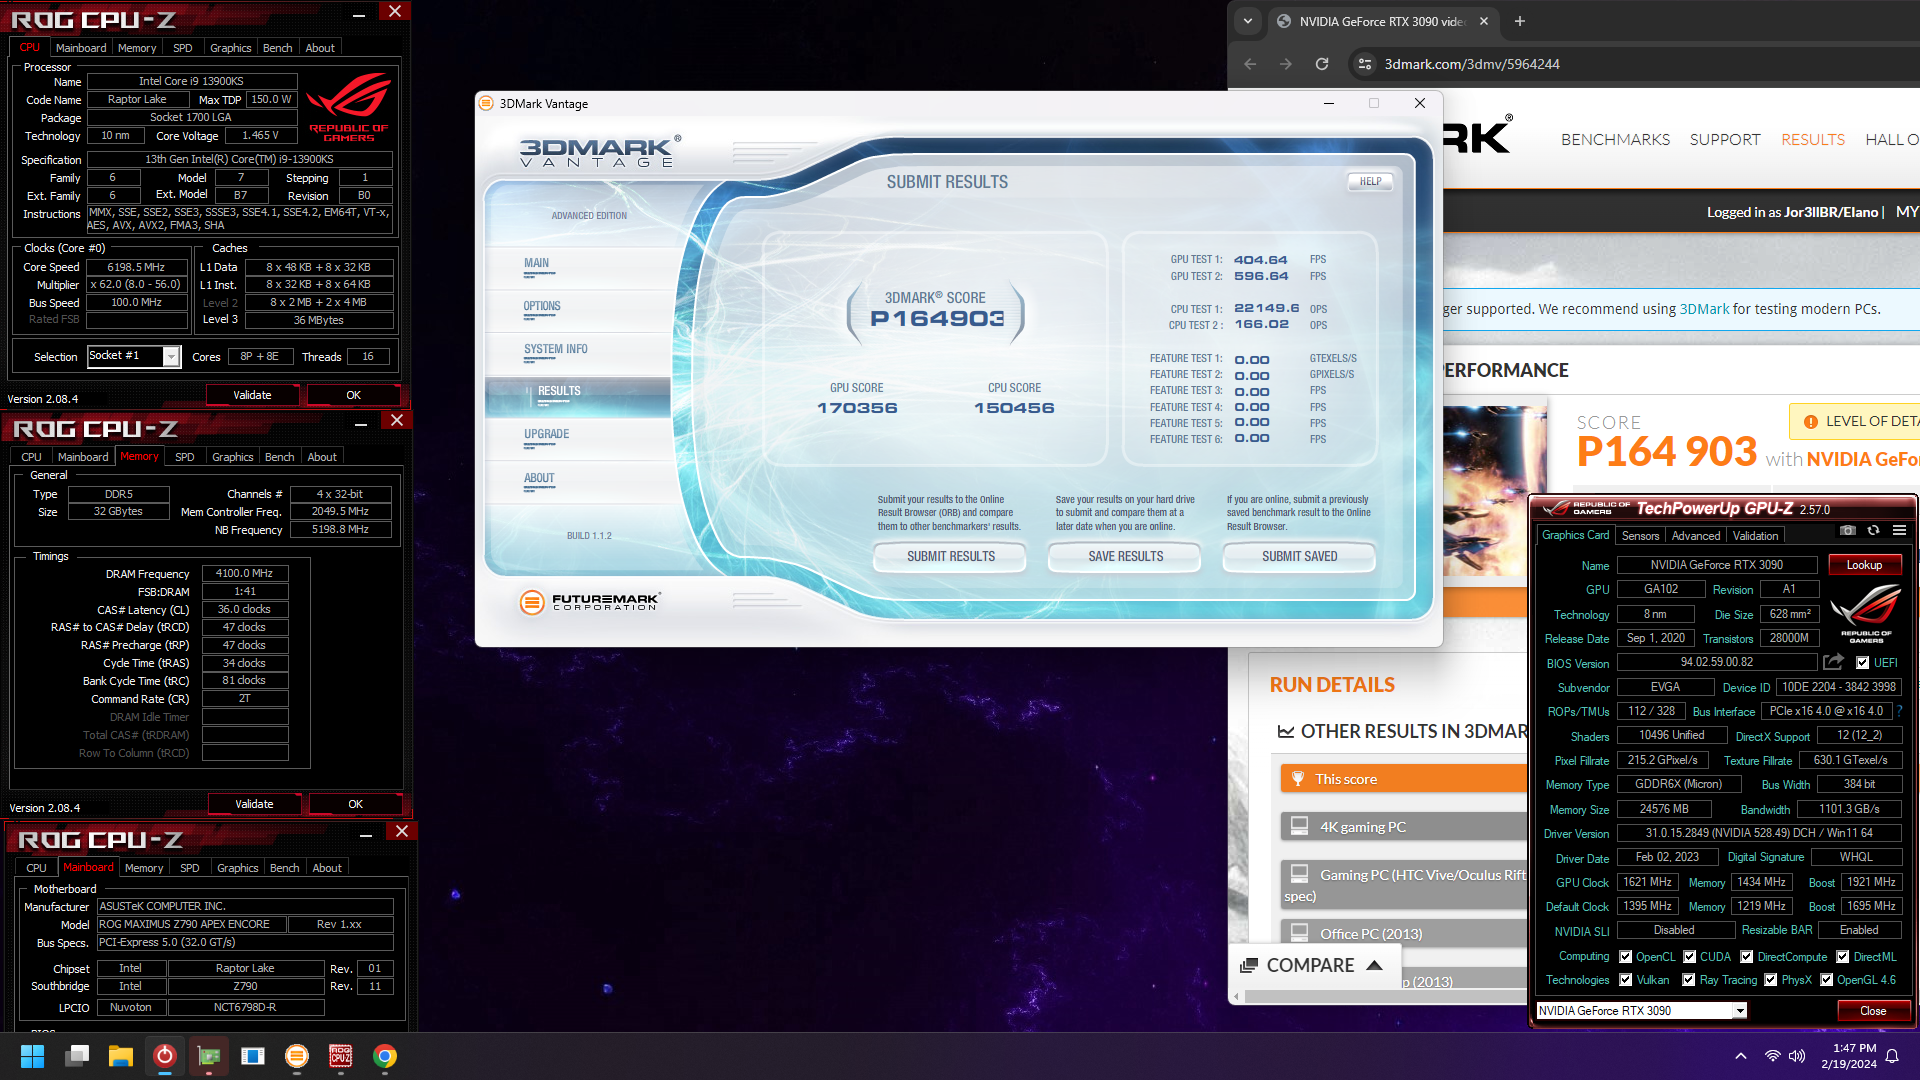Click the GPU-Z graphics card taskbar icon
Image resolution: width=1920 pixels, height=1080 pixels.
point(209,1056)
